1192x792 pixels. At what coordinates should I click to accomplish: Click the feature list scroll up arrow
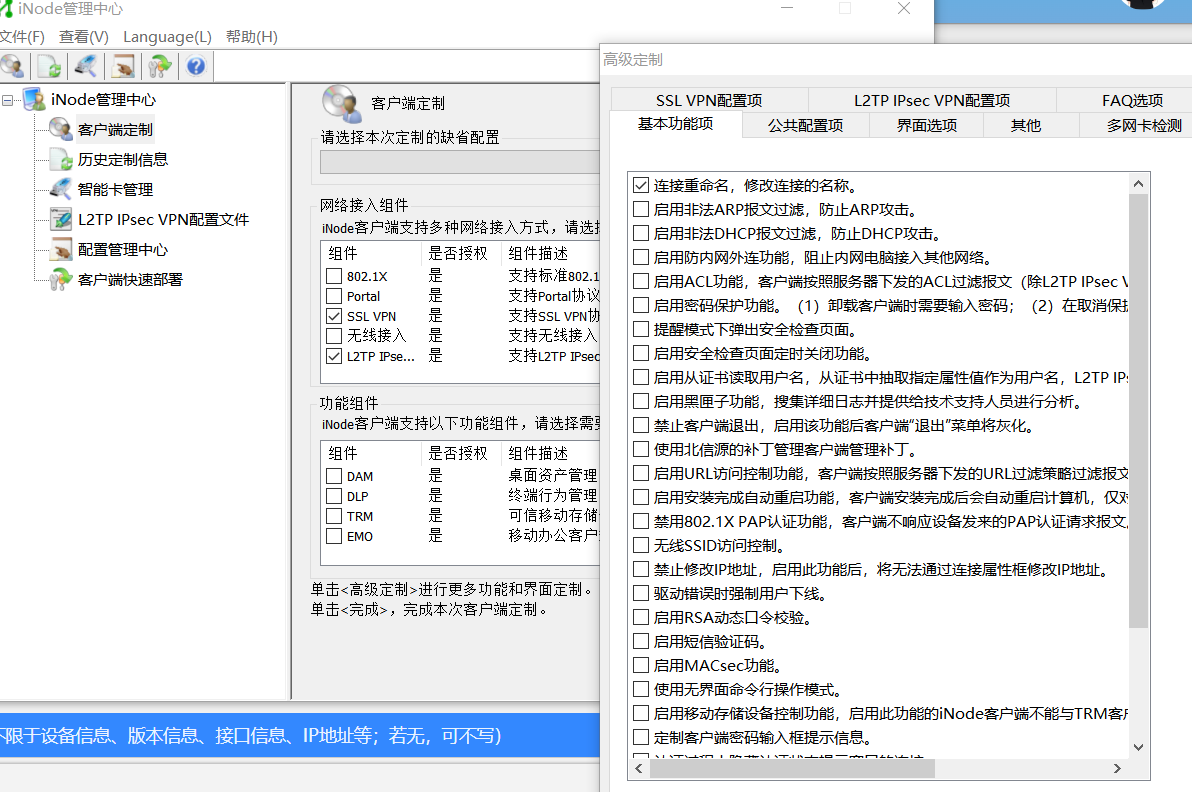[x=1138, y=184]
